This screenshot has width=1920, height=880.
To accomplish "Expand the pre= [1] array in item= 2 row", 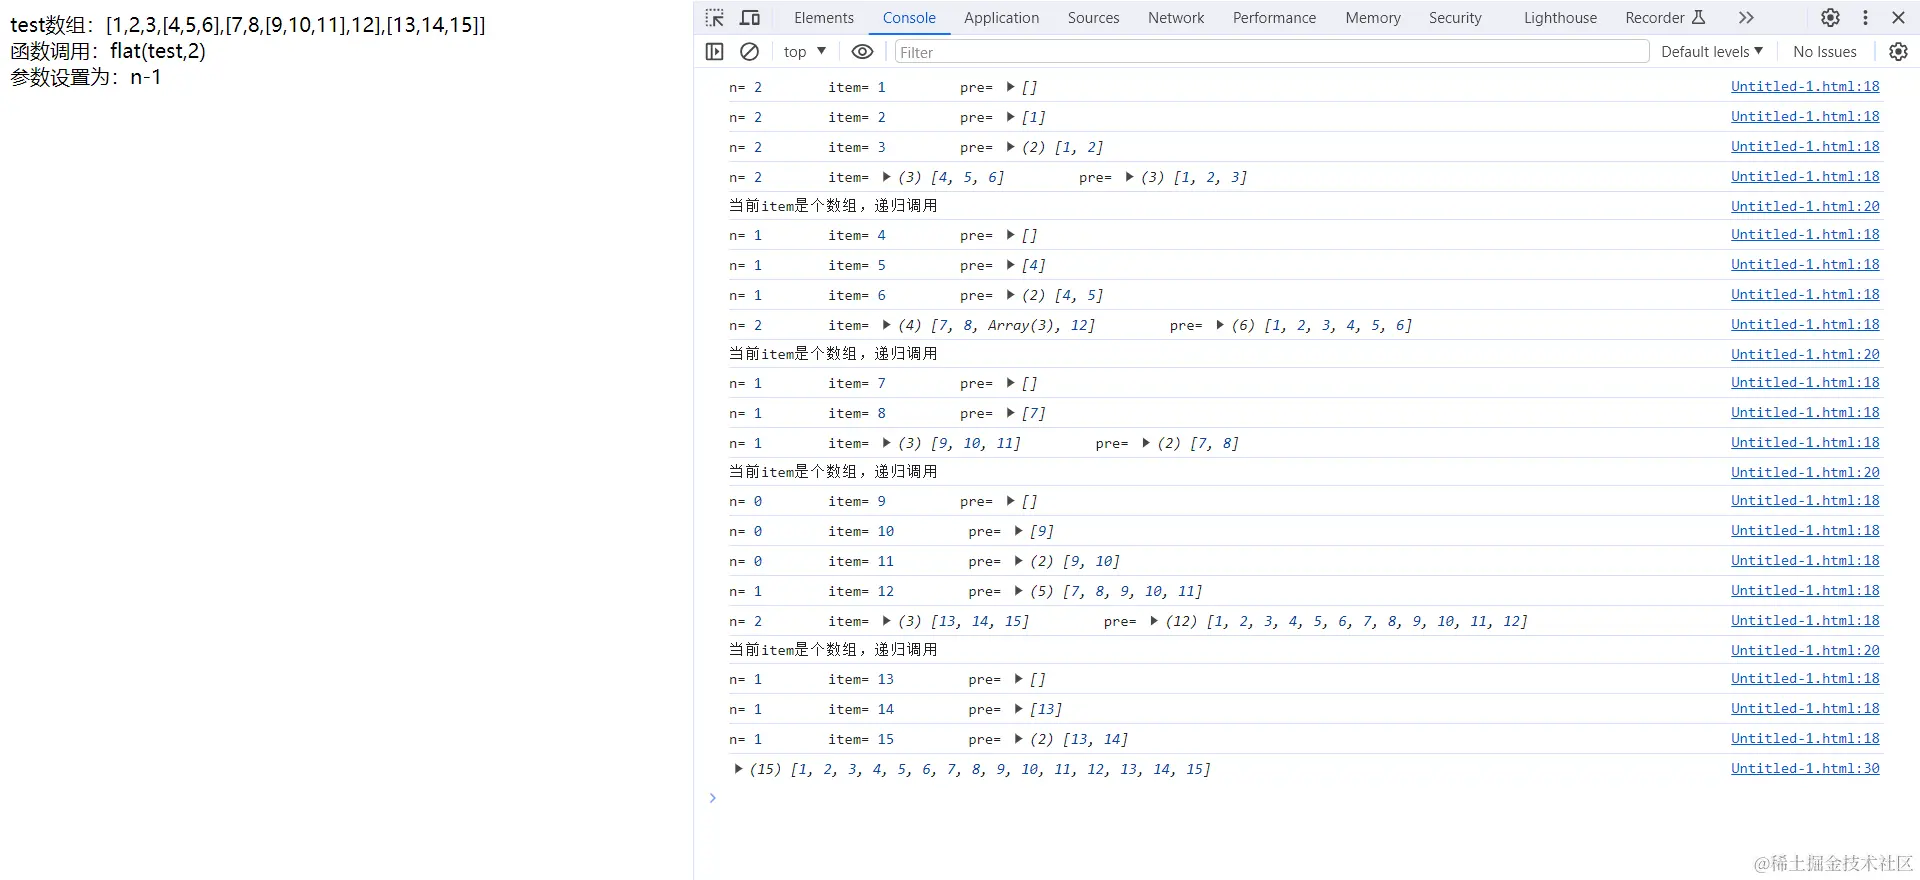I will (1011, 117).
